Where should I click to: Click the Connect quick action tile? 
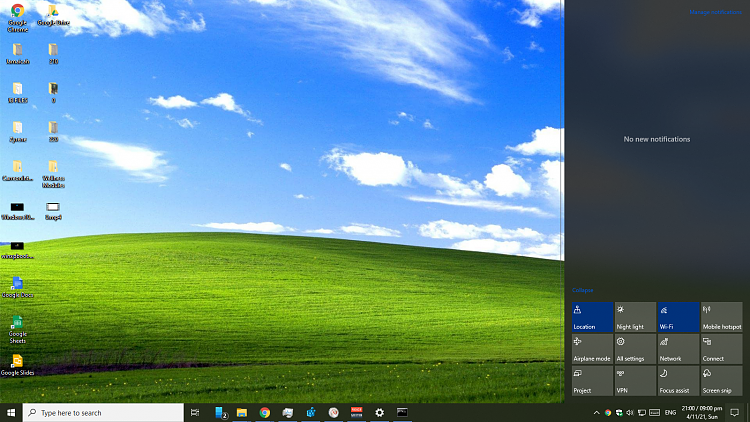[721, 349]
